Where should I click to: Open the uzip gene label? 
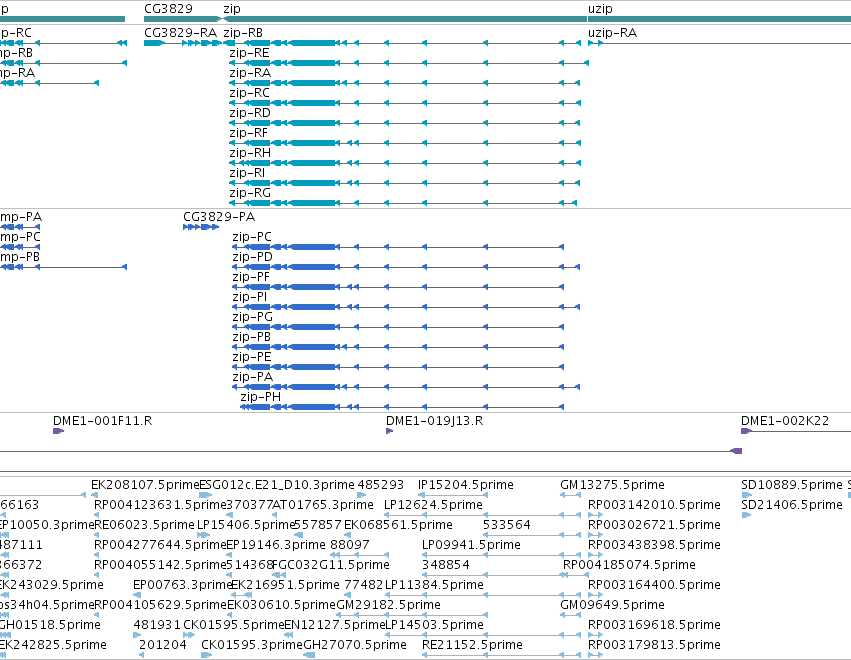click(x=600, y=9)
